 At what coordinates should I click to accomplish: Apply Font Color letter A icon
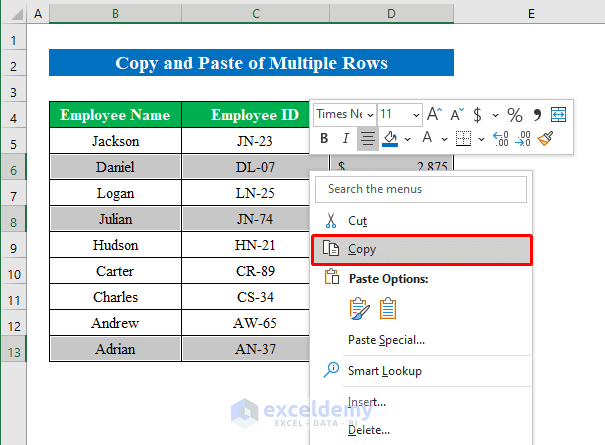(x=427, y=137)
